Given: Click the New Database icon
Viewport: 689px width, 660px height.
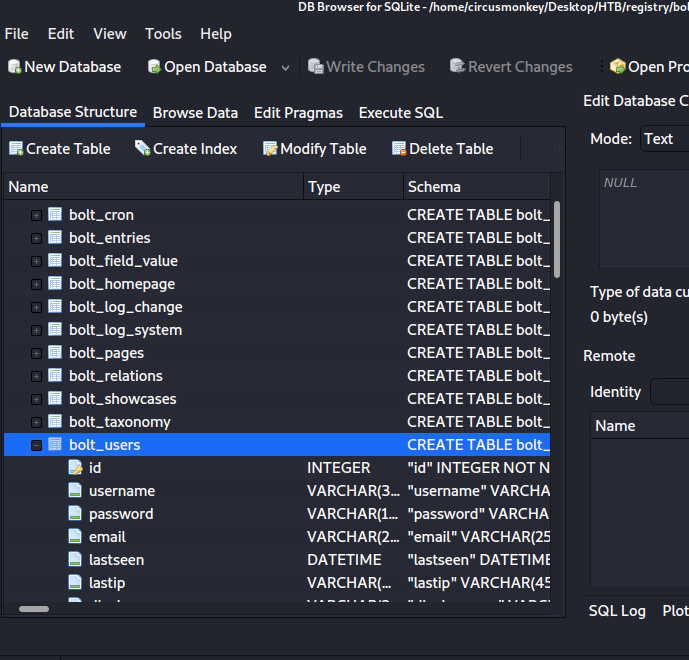Looking at the screenshot, I should [x=15, y=67].
